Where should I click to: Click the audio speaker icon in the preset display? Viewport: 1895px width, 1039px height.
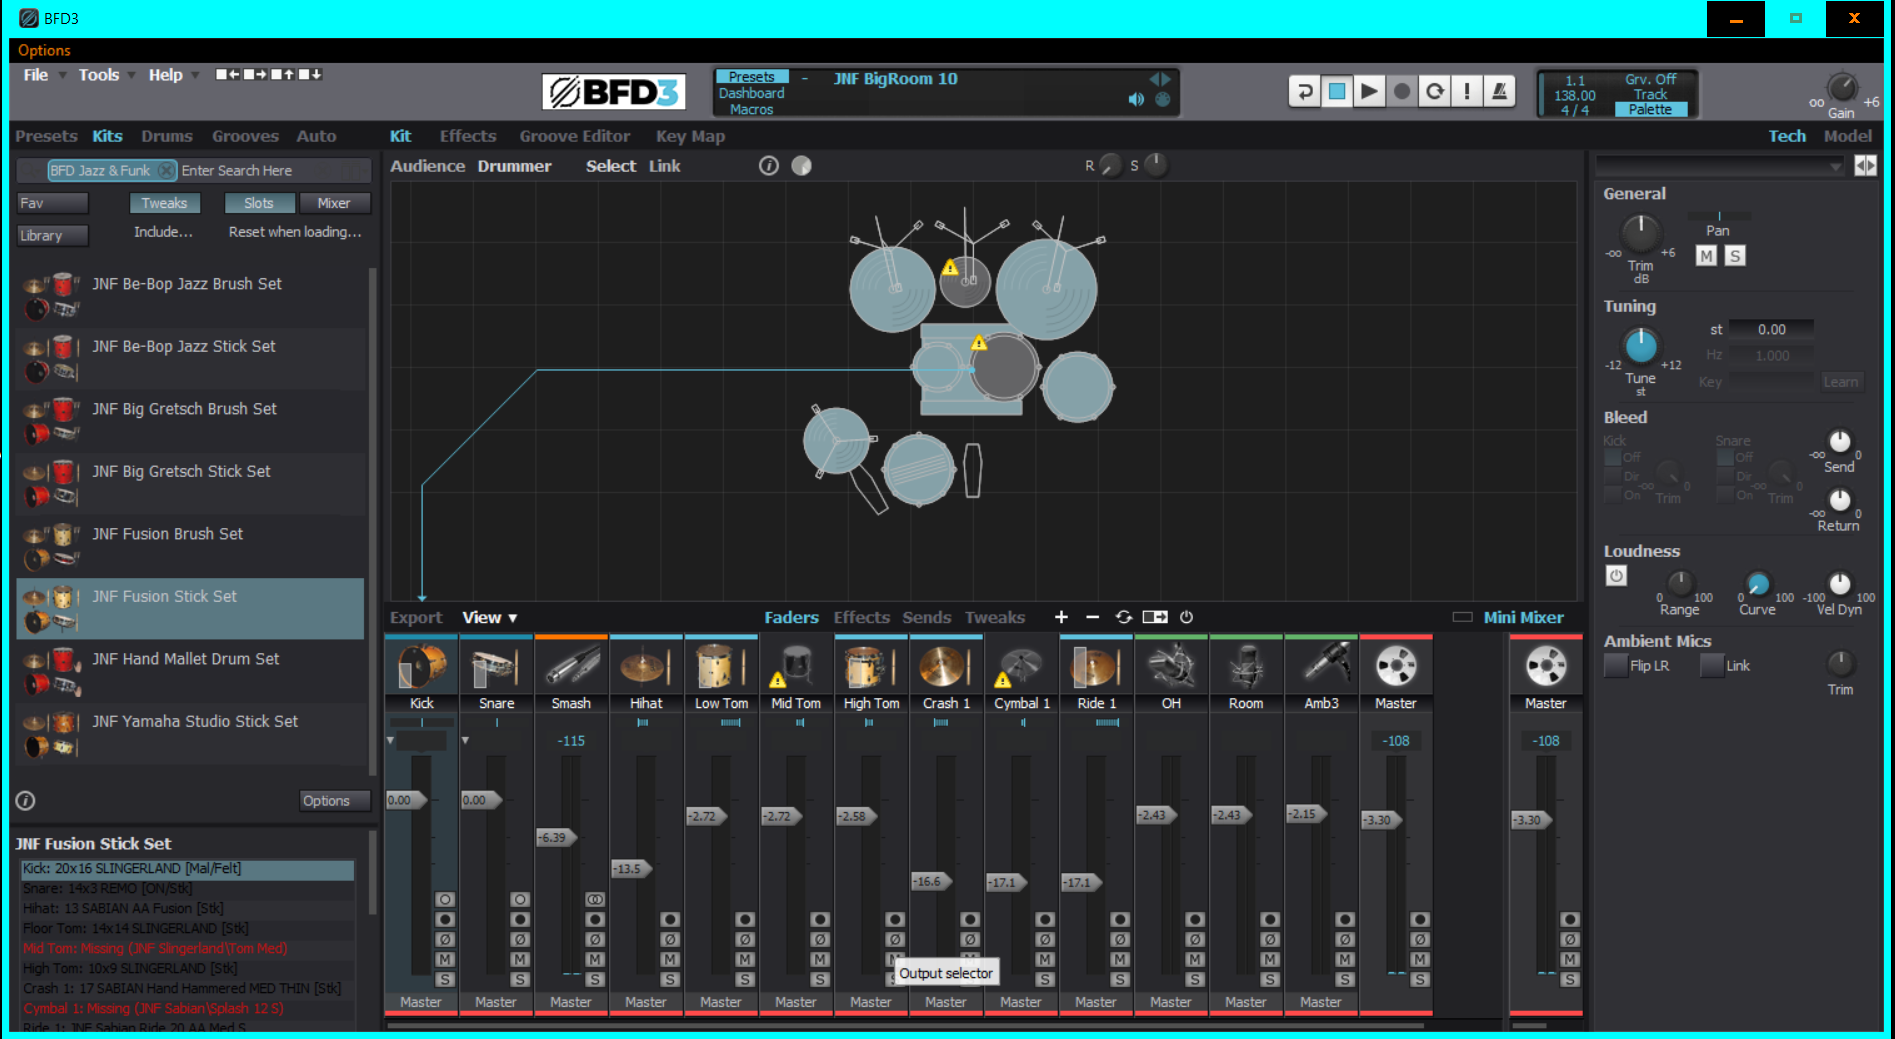coord(1136,99)
